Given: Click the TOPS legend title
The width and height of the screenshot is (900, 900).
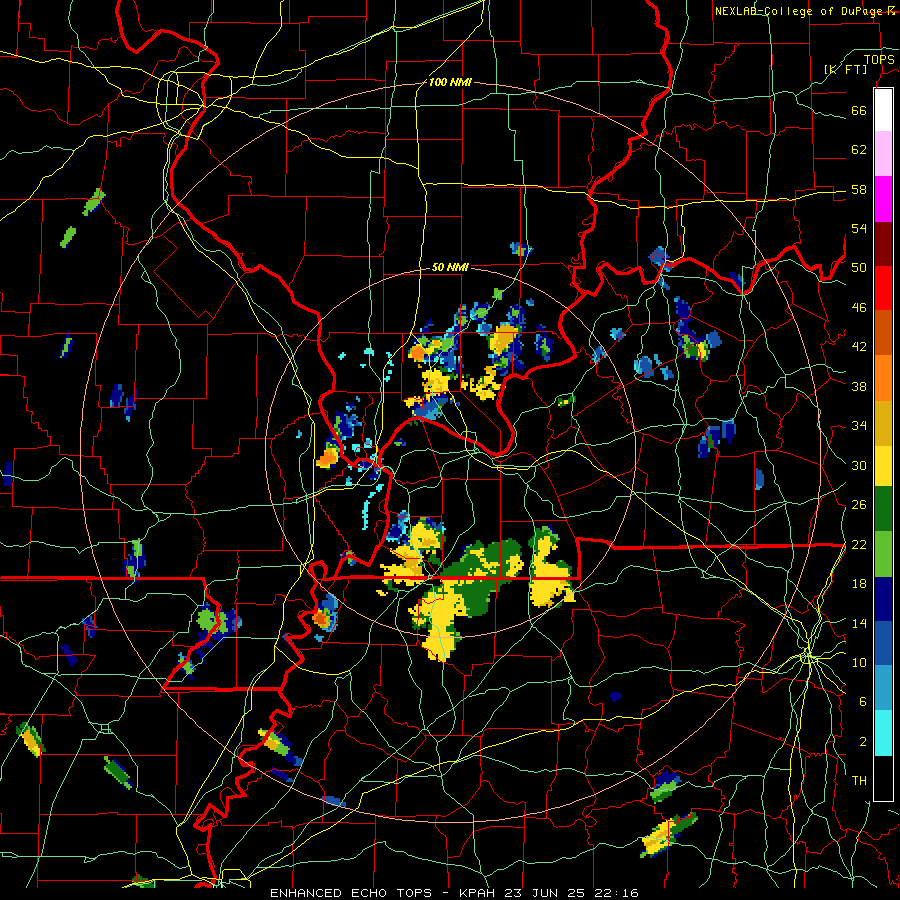Looking at the screenshot, I should click(x=879, y=59).
